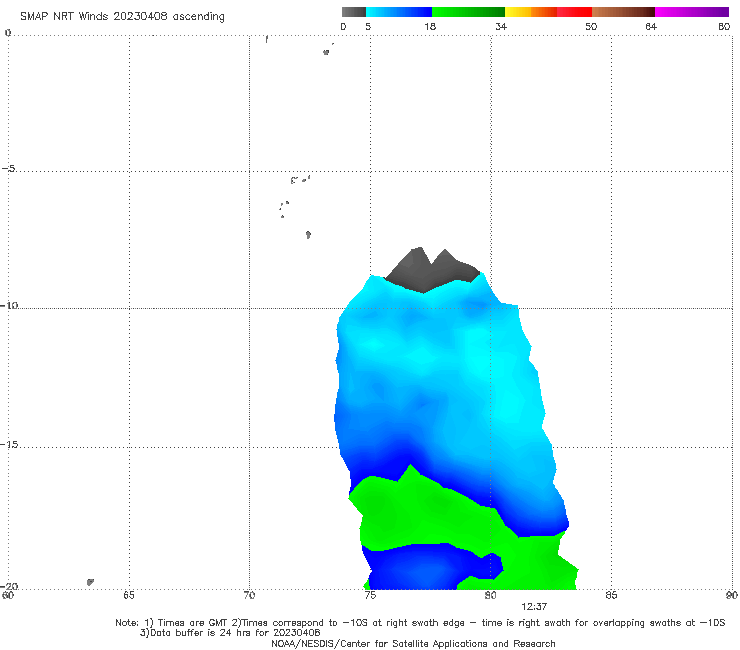Click the longitude axis label "60"

click(8, 595)
